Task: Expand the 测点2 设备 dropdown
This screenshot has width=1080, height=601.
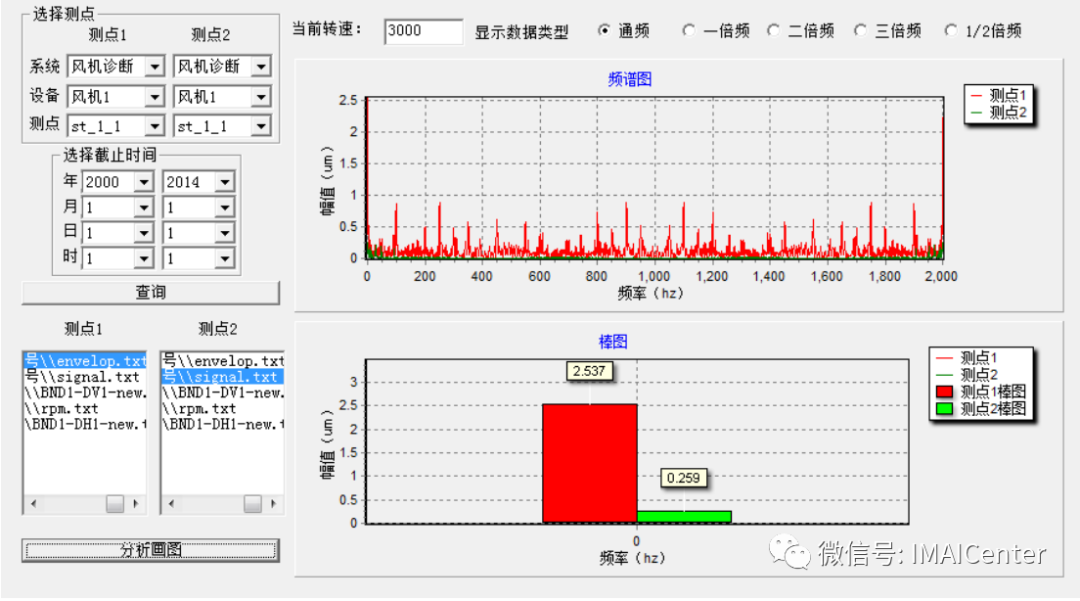Action: [x=260, y=97]
